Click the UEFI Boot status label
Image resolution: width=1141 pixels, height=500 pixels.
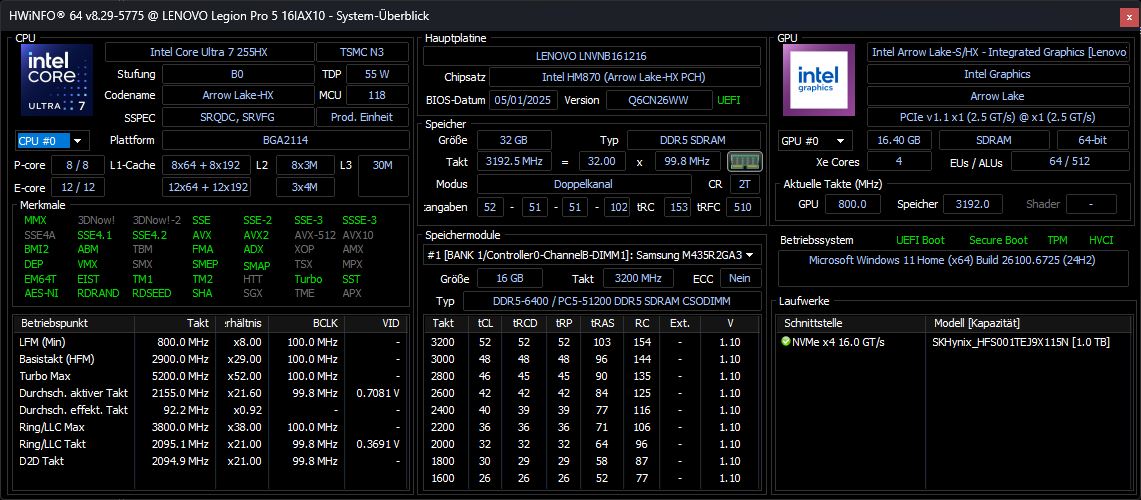pyautogui.click(x=919, y=240)
